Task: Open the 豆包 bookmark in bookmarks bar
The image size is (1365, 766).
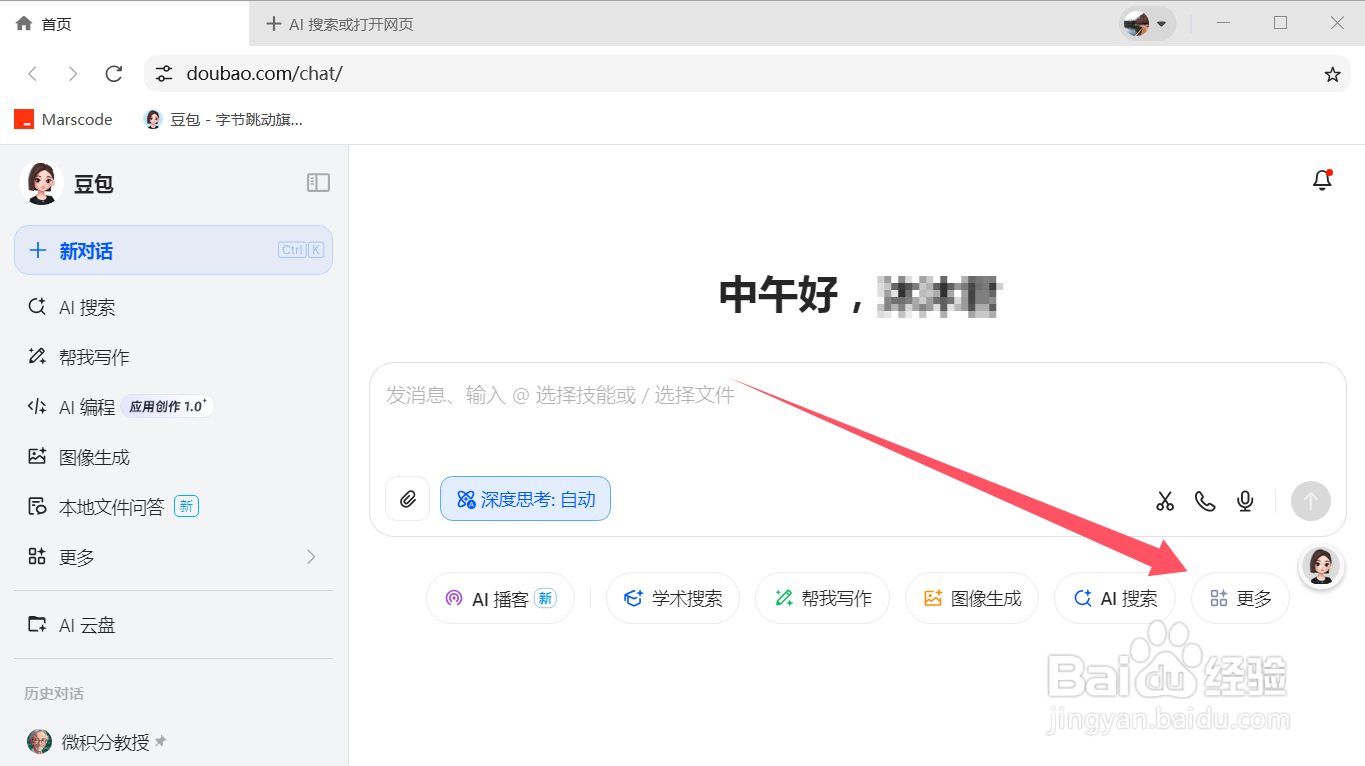Action: [x=224, y=119]
